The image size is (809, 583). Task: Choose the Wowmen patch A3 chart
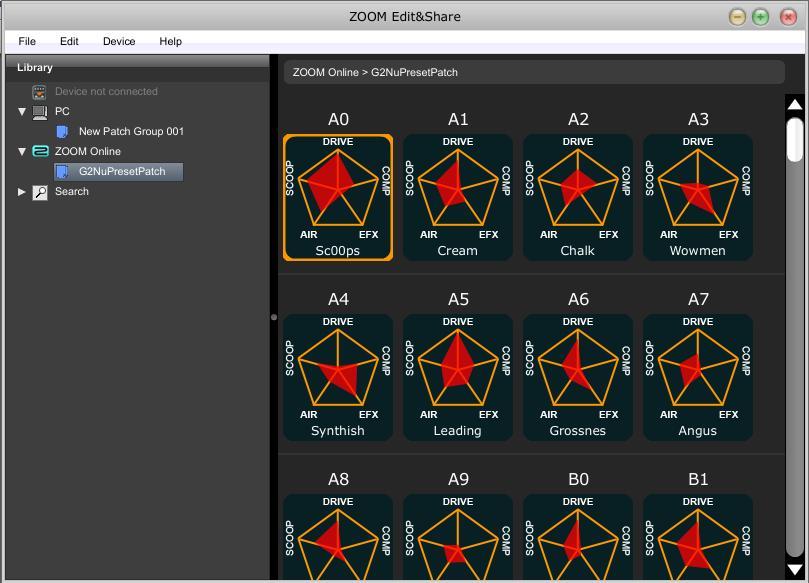pos(698,188)
